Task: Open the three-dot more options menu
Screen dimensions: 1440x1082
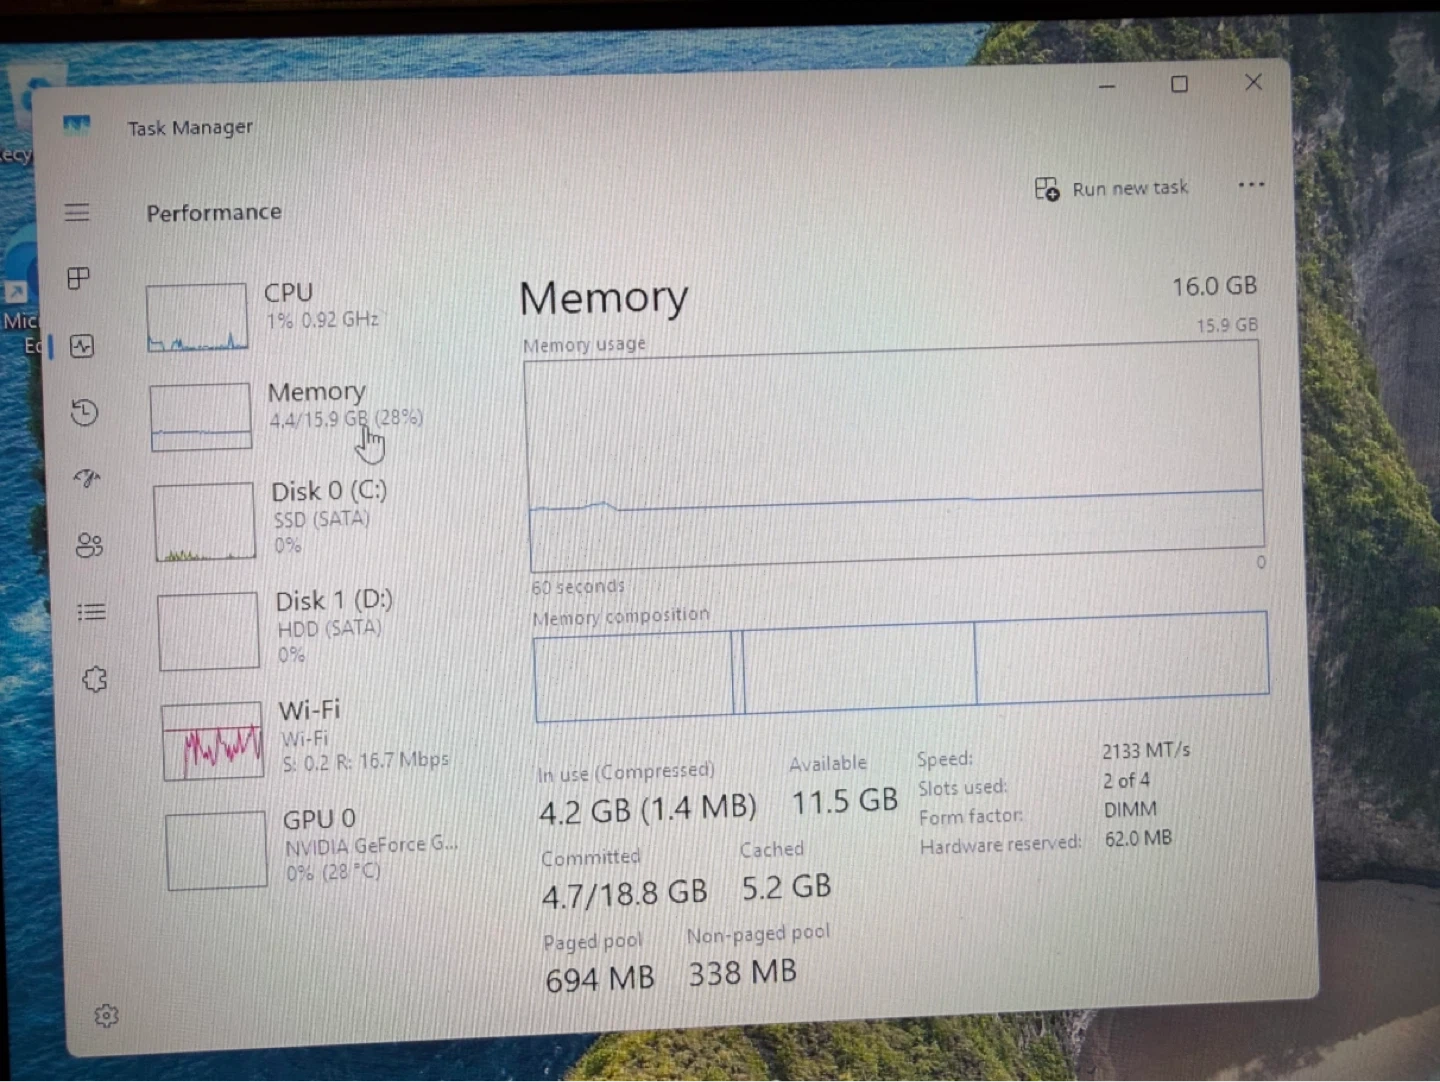Action: point(1250,185)
